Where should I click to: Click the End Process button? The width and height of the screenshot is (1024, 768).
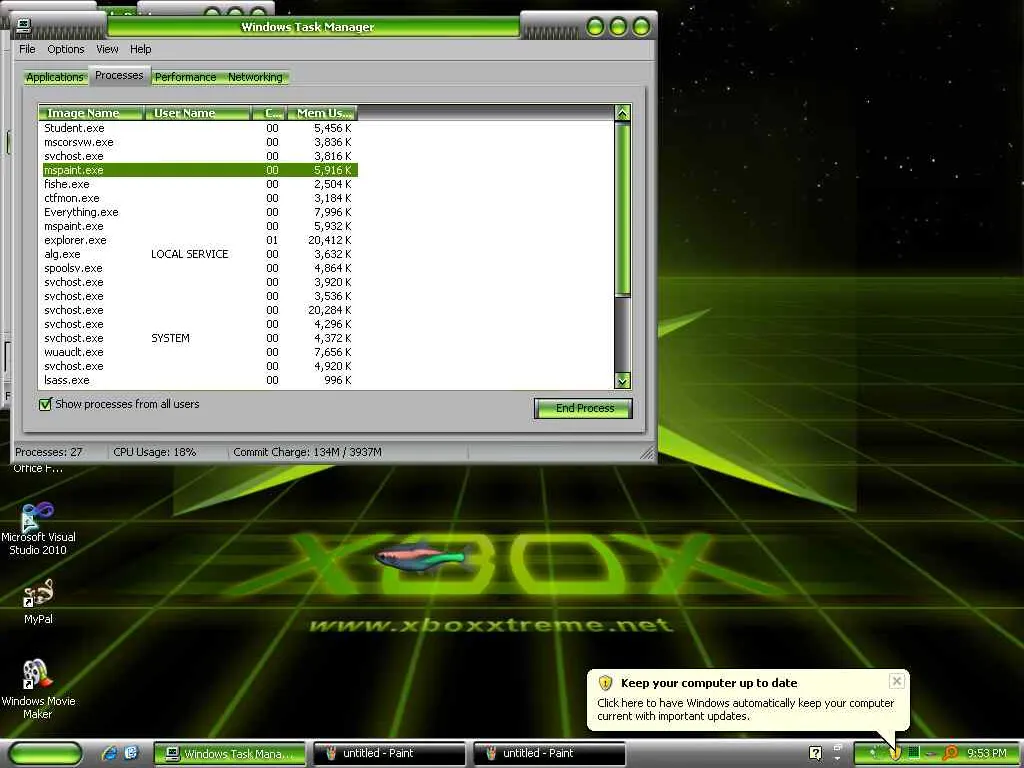click(583, 408)
